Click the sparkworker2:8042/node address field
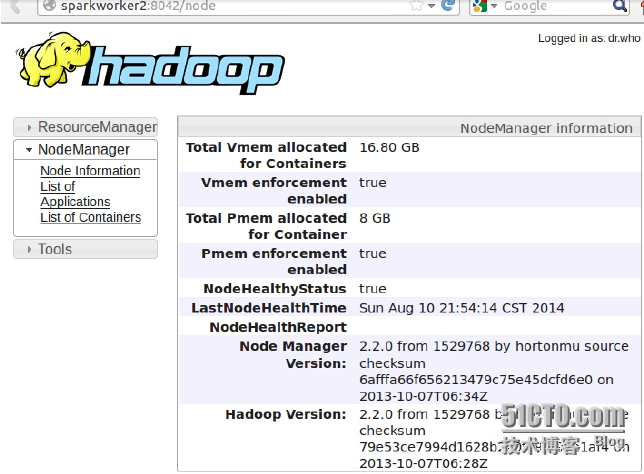Image resolution: width=644 pixels, height=474 pixels. pyautogui.click(x=230, y=6)
